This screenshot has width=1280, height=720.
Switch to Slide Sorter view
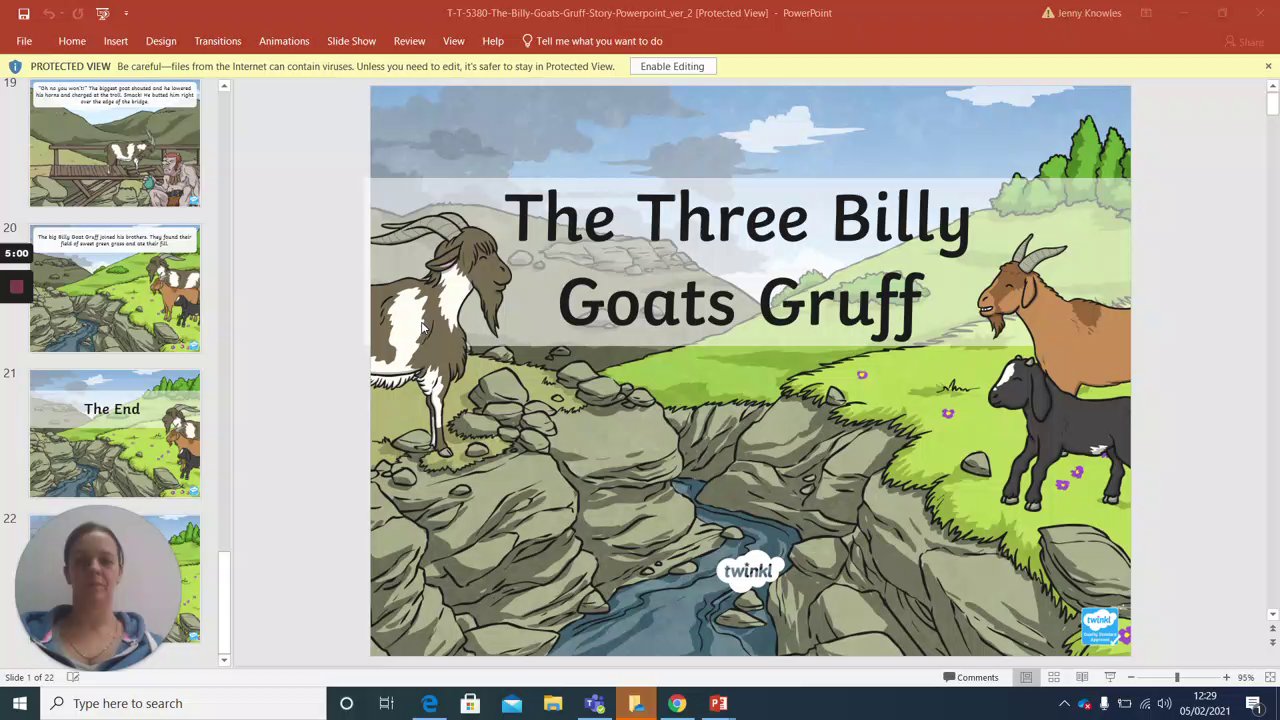1054,677
